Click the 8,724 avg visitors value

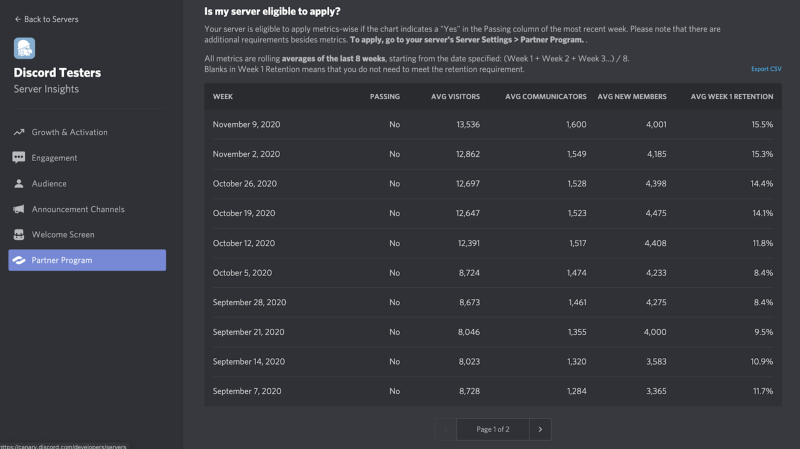coord(469,273)
